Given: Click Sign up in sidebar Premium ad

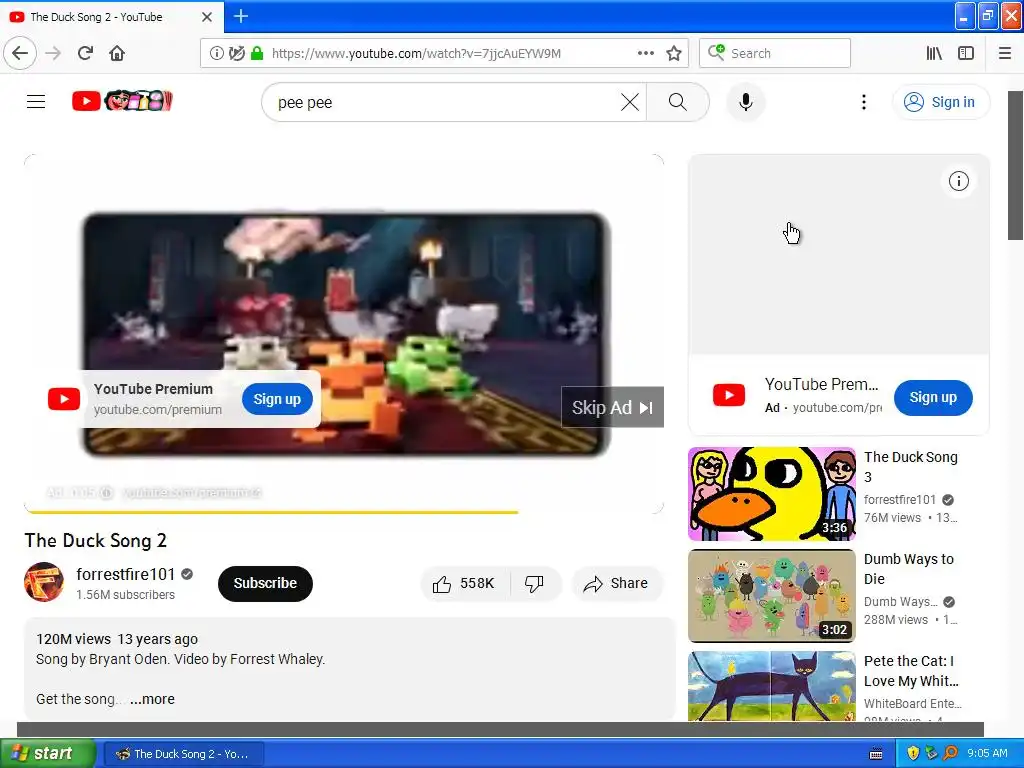Looking at the screenshot, I should point(933,397).
